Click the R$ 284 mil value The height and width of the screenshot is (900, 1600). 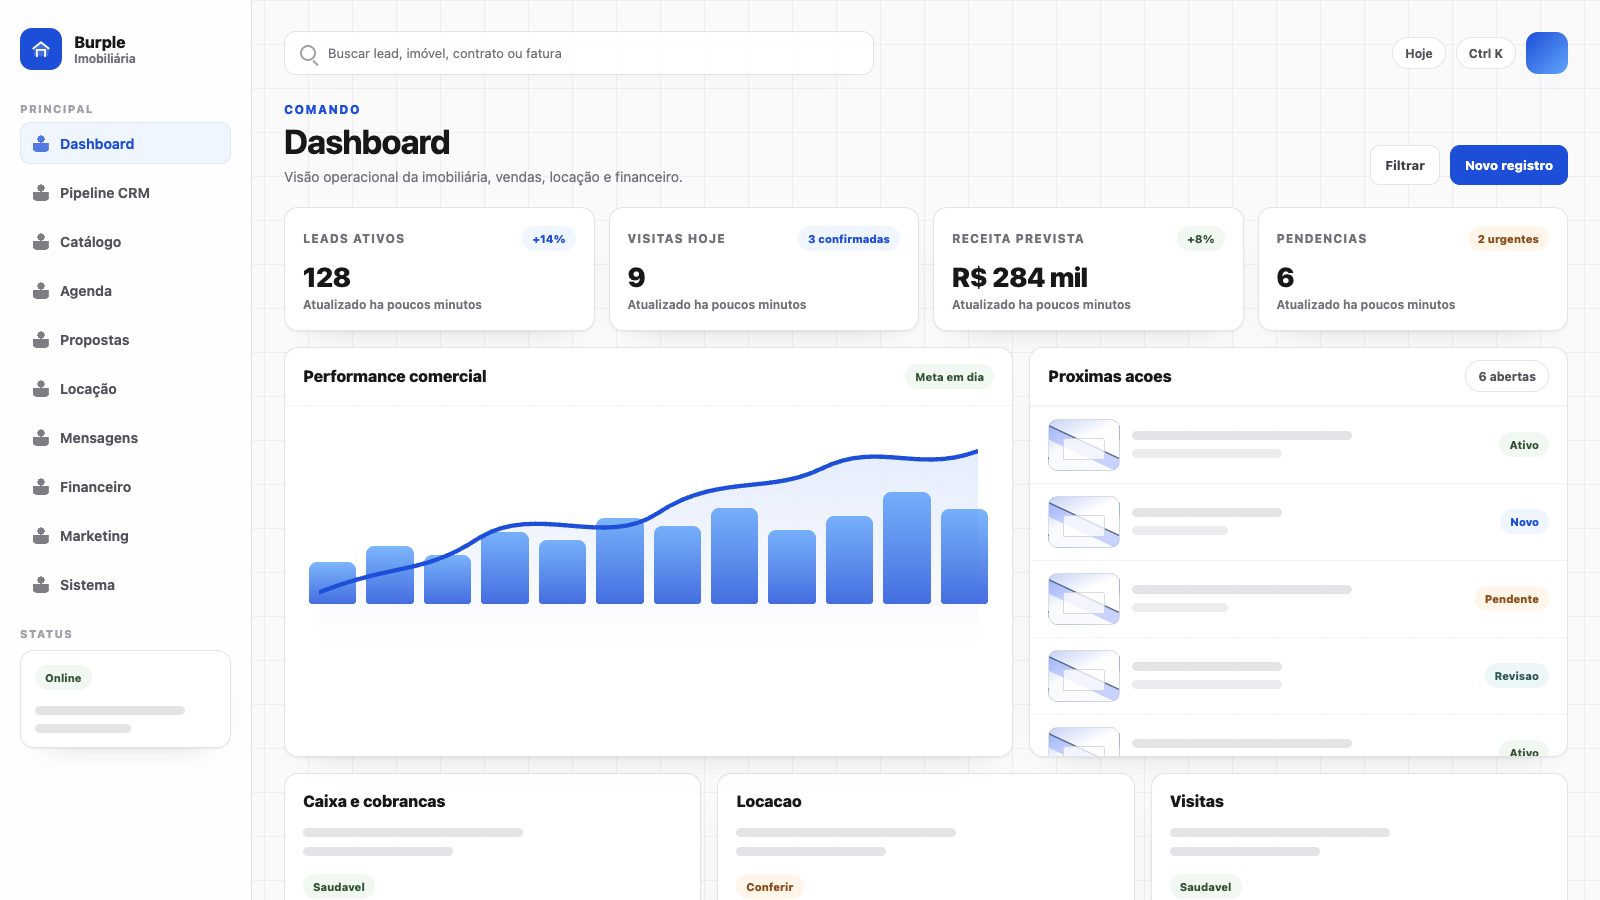(x=1019, y=277)
